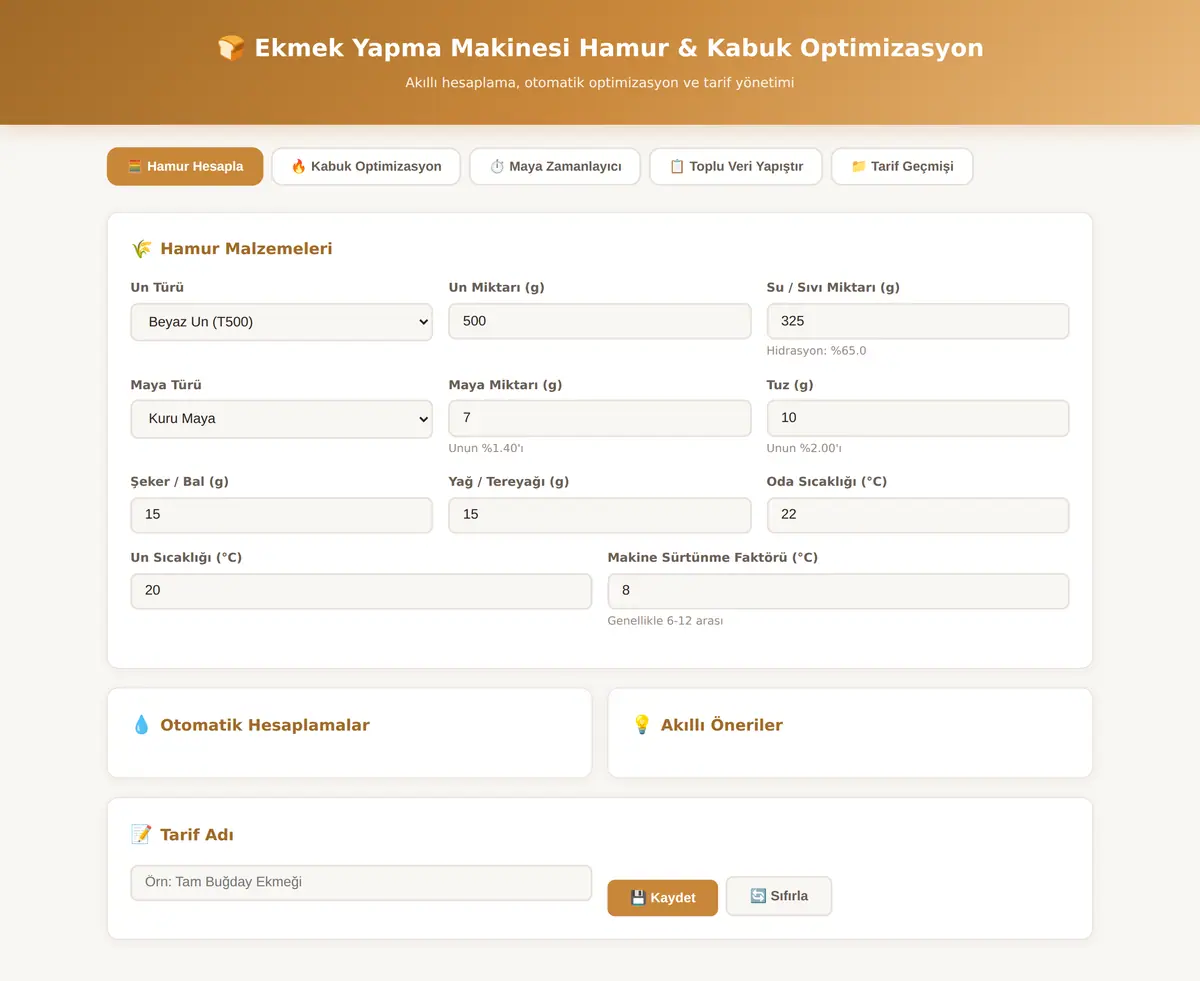Screen dimensions: 1200x981
Task: Click the floppy disk icon on Kaydet
Action: click(638, 898)
